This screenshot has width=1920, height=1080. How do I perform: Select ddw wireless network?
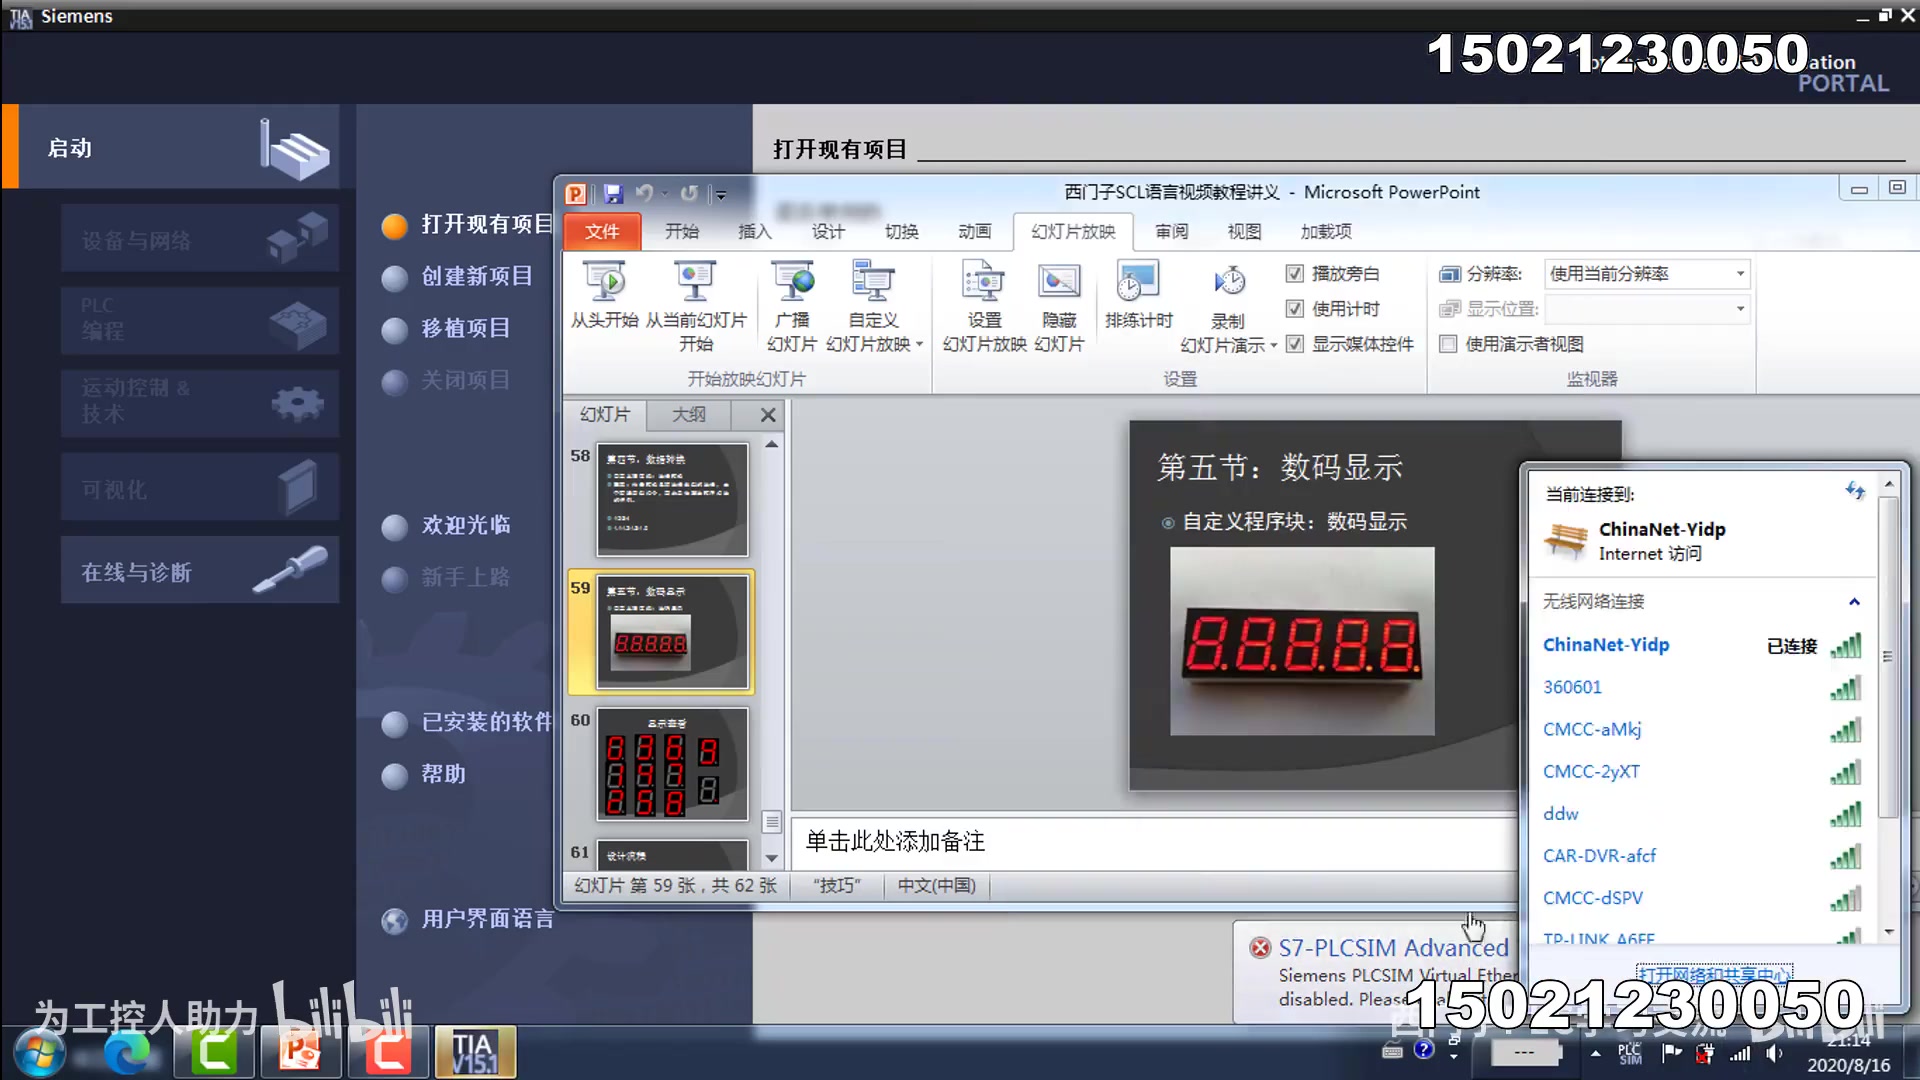pyautogui.click(x=1702, y=813)
